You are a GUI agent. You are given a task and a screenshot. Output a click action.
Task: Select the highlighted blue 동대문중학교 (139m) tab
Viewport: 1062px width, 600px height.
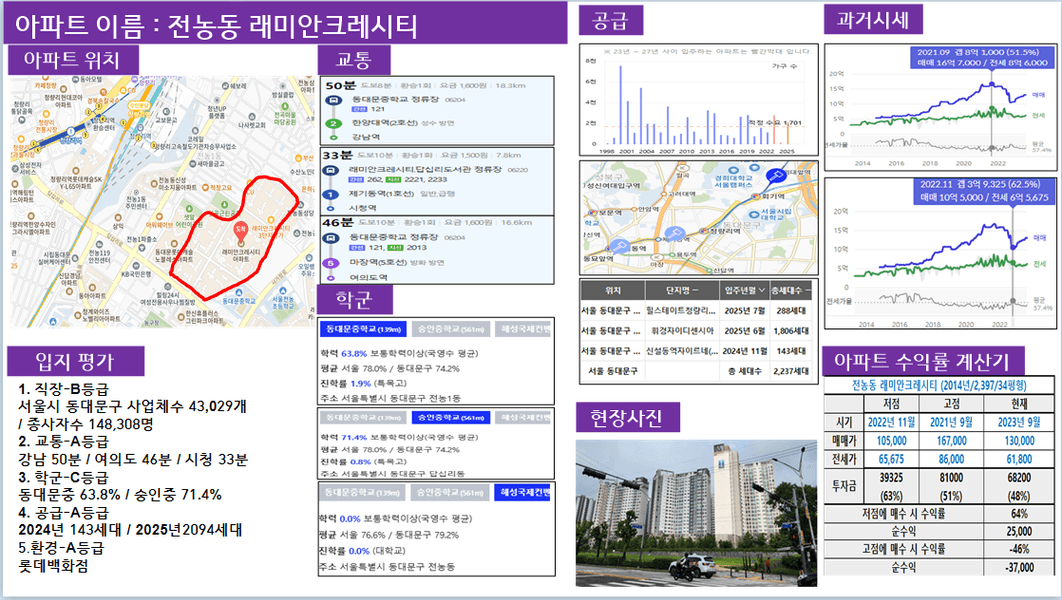point(363,329)
